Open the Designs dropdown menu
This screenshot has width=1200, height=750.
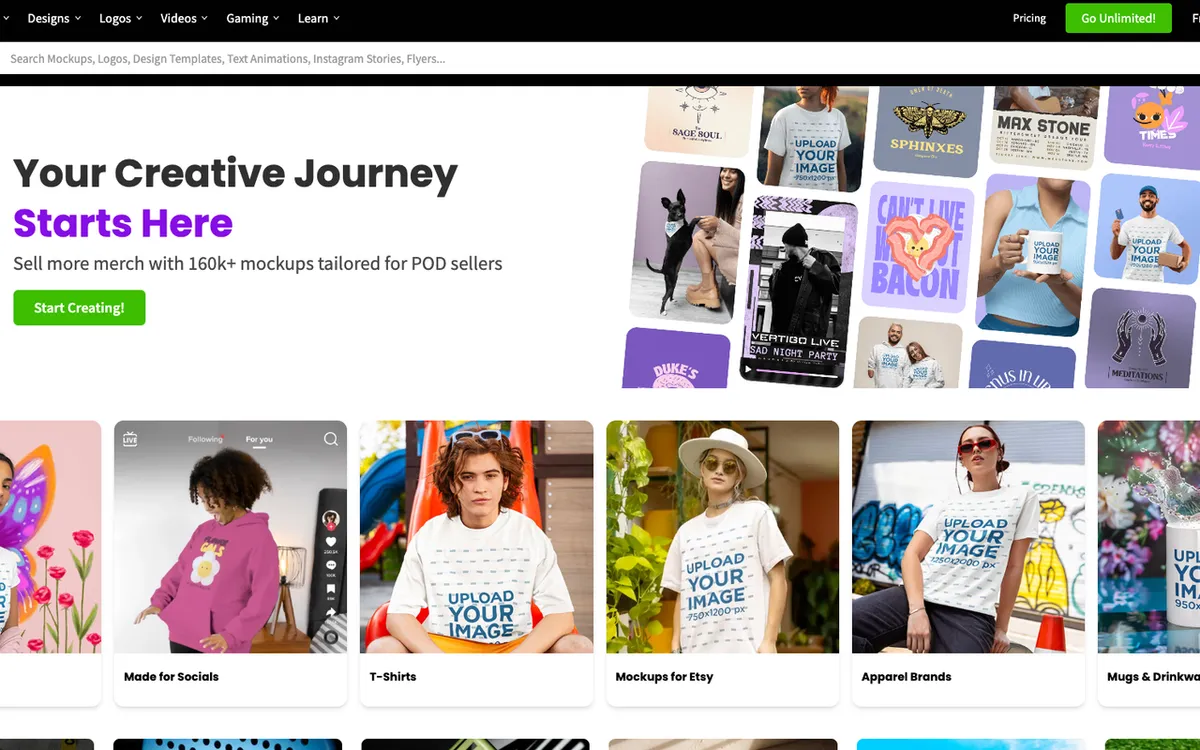(x=54, y=18)
